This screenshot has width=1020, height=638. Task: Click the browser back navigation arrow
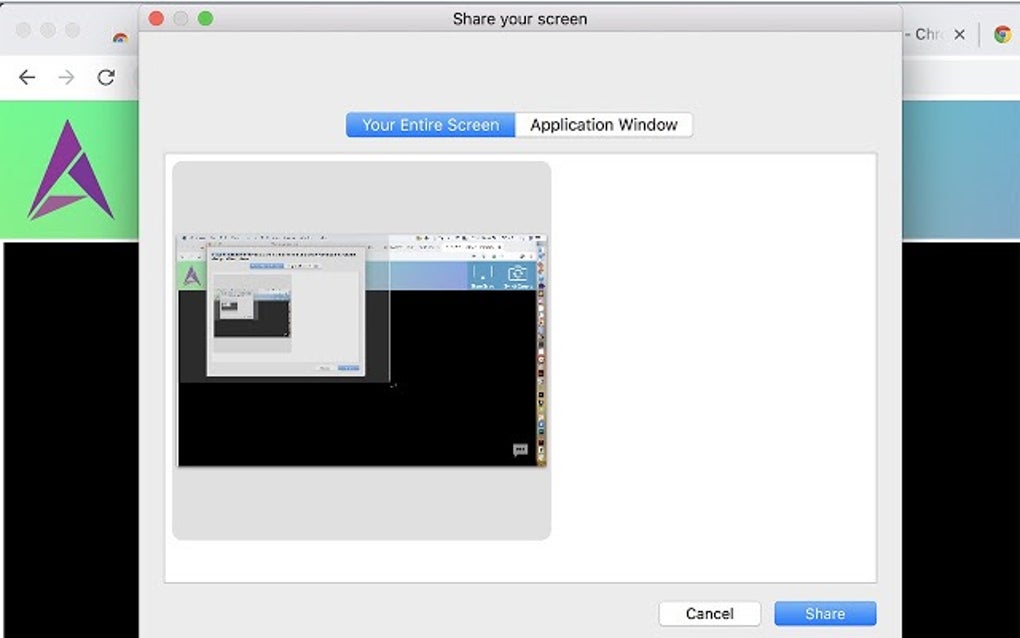pyautogui.click(x=26, y=77)
